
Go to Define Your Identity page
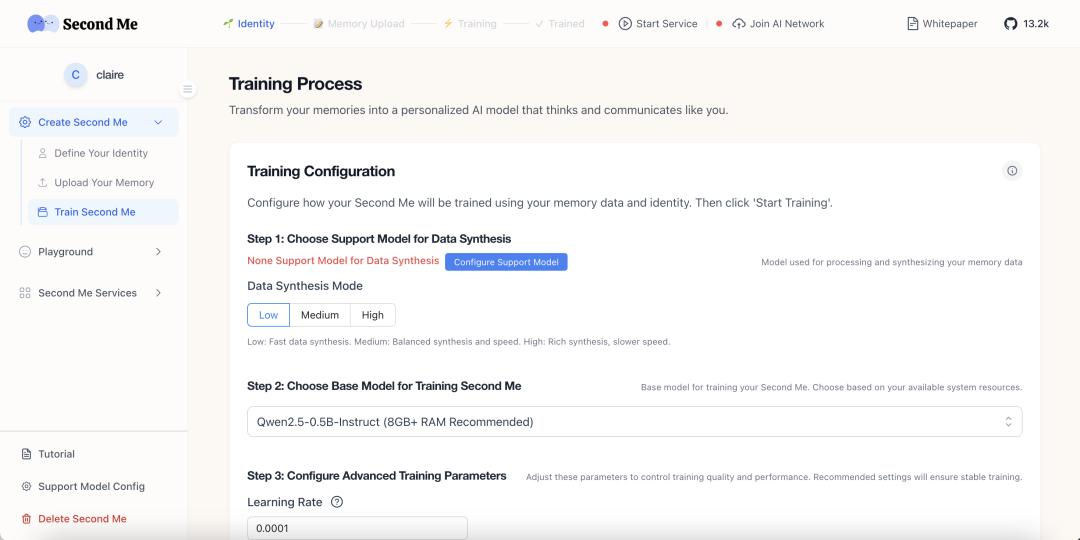100,153
